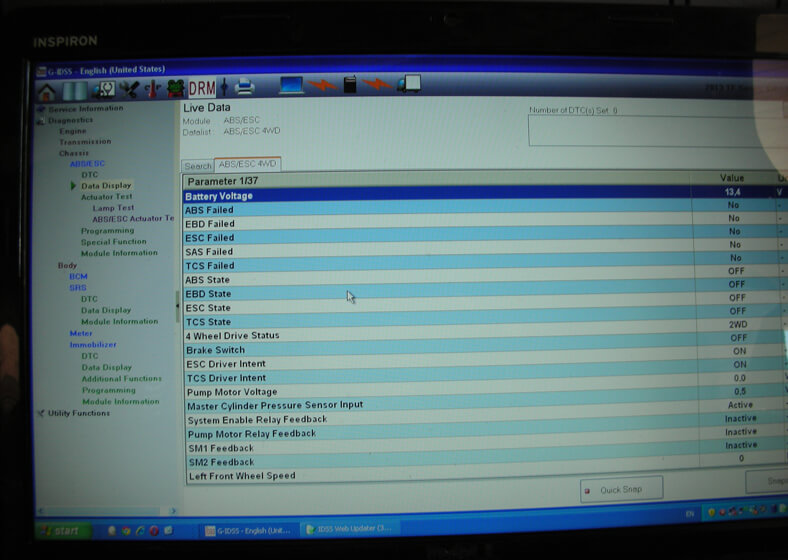Go to the Home screen icon

(47, 92)
